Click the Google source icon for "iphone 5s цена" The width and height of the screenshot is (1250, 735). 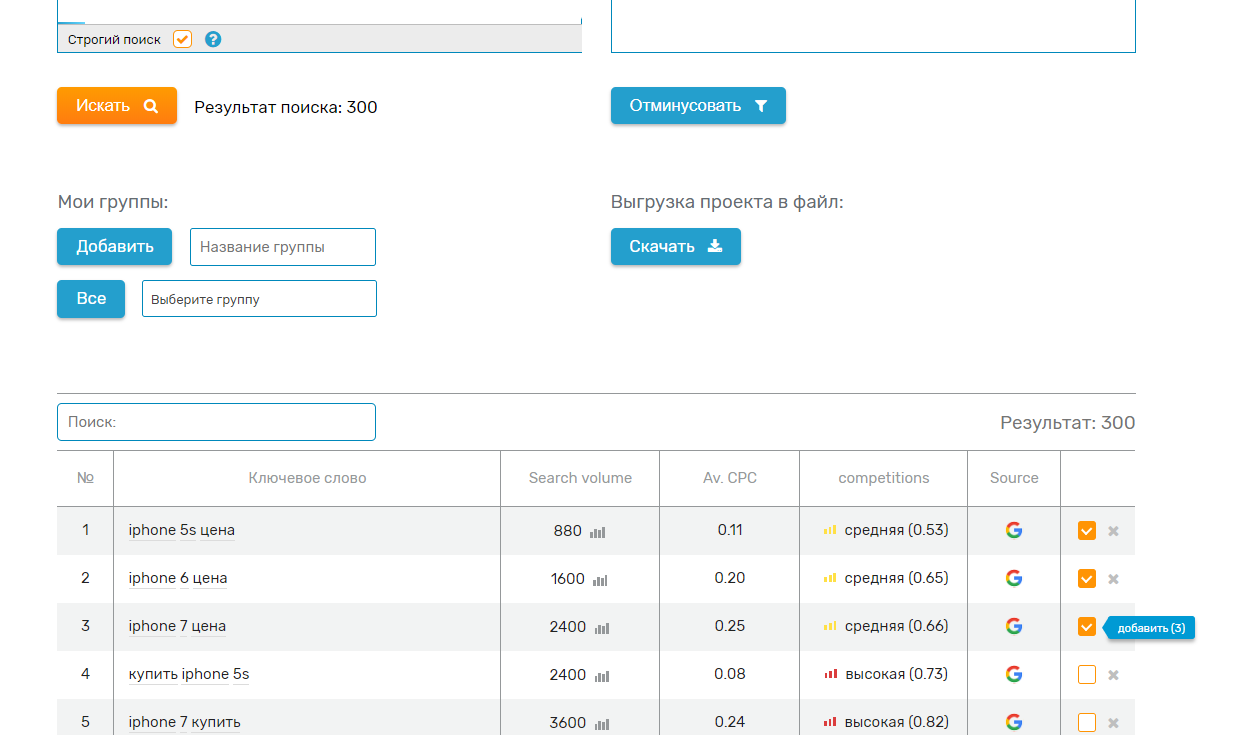coord(1014,531)
